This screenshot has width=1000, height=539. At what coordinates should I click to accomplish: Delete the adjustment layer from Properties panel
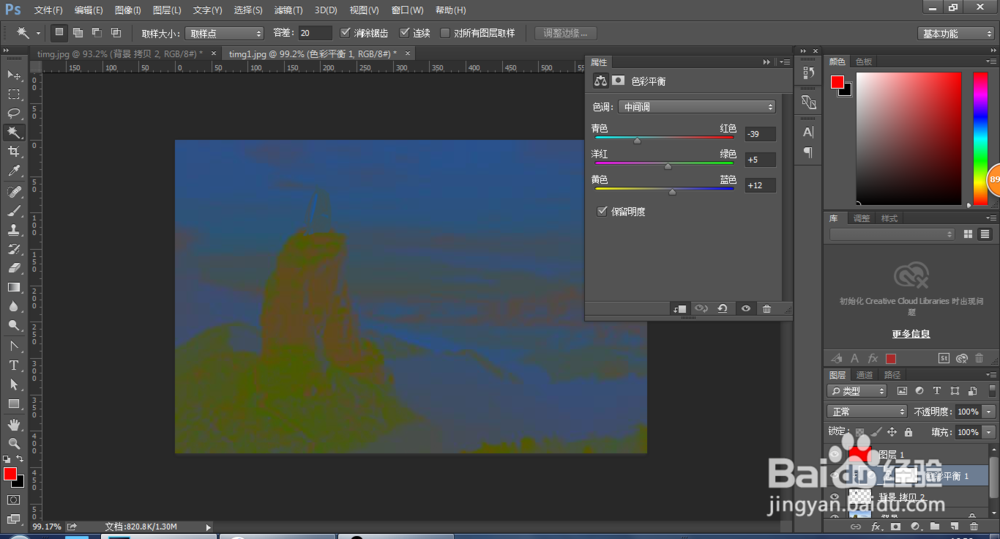pos(767,309)
